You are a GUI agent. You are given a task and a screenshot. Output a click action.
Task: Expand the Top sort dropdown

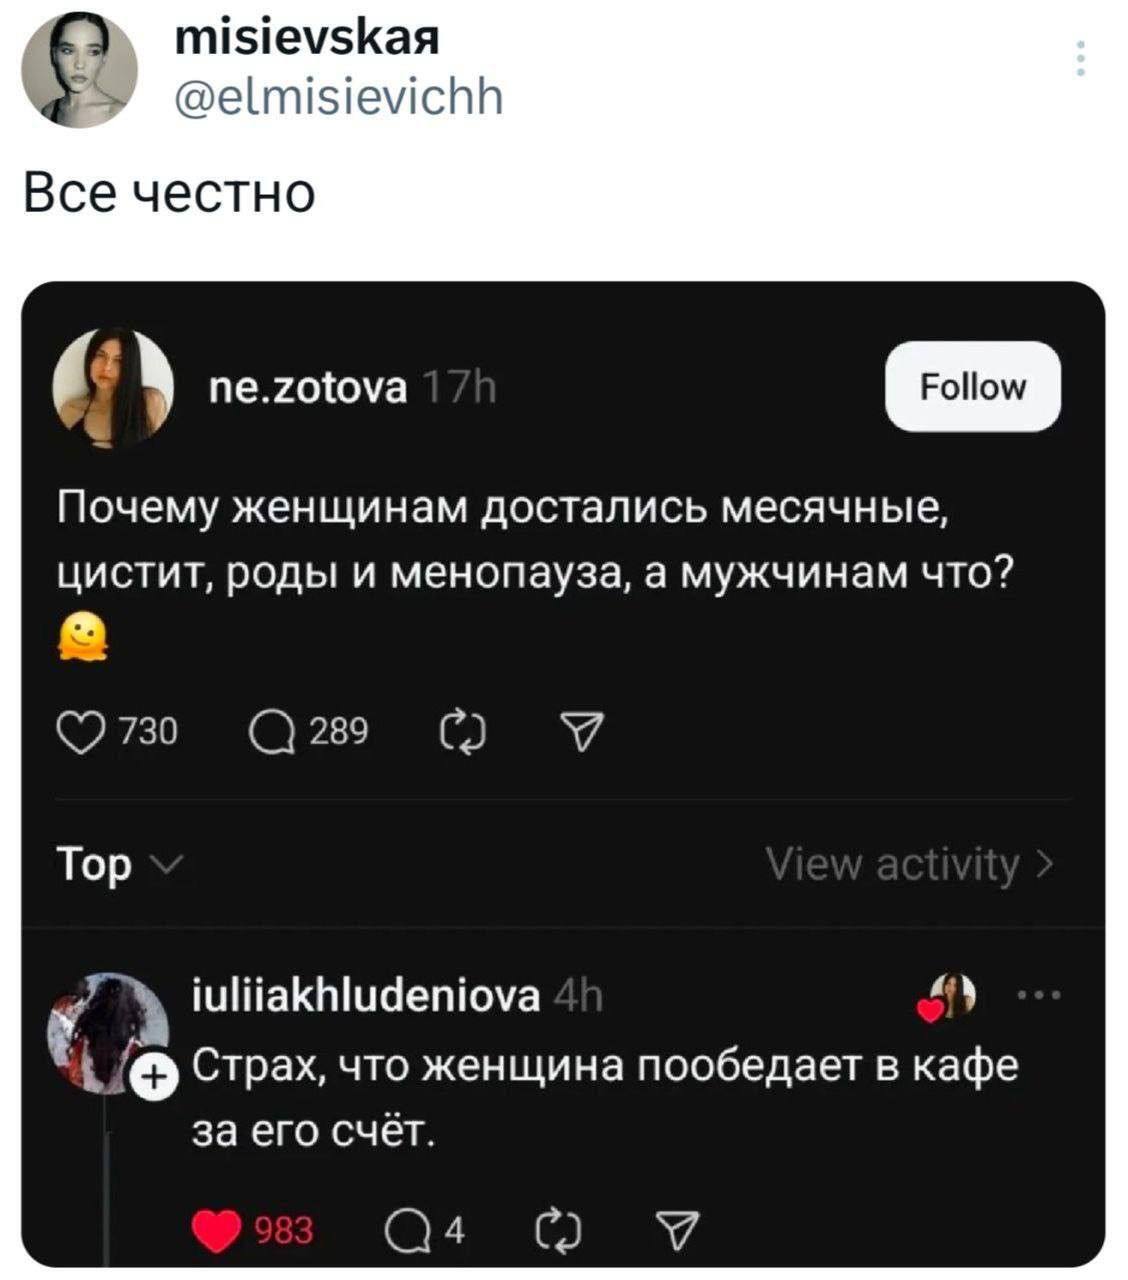click(x=118, y=865)
